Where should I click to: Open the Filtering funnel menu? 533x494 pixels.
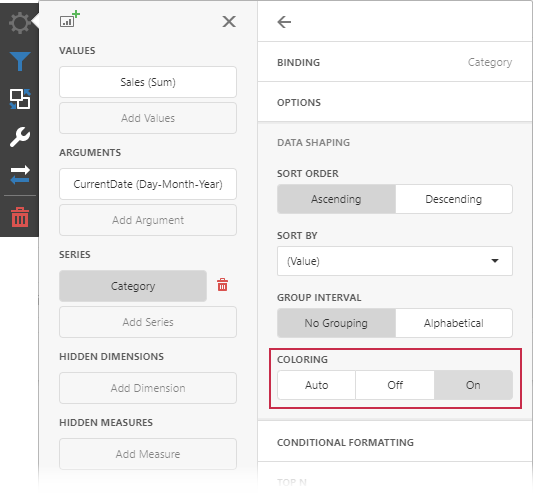click(20, 61)
